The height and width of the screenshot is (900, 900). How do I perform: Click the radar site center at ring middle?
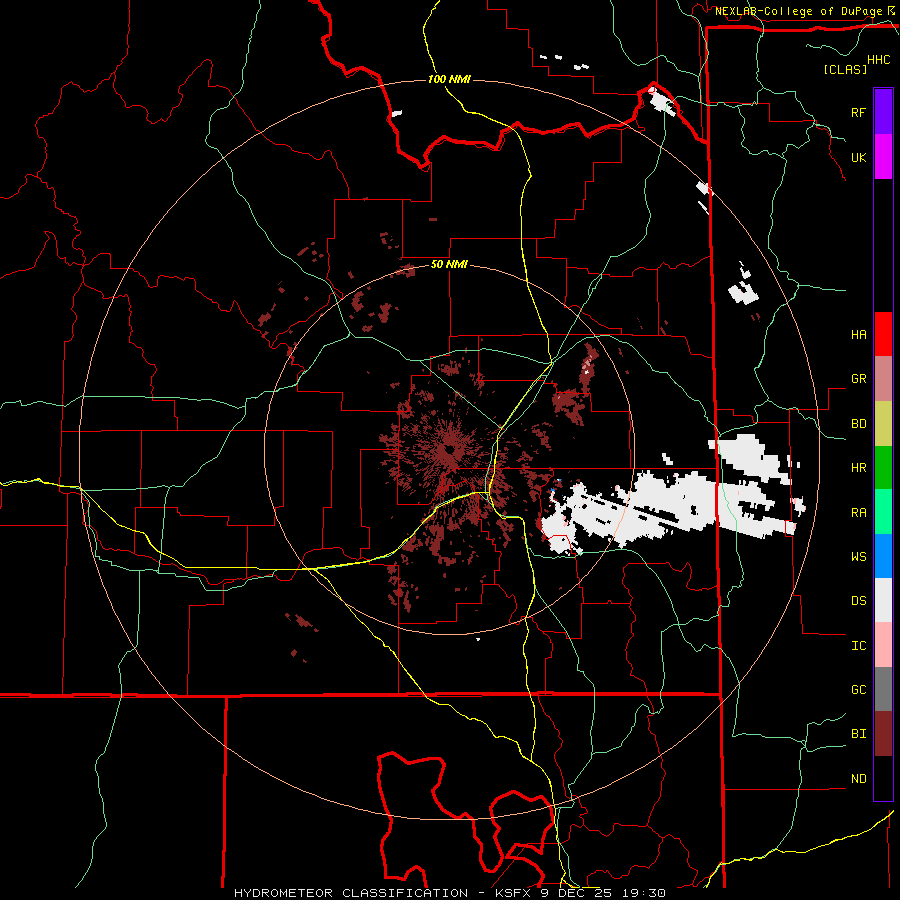point(449,449)
